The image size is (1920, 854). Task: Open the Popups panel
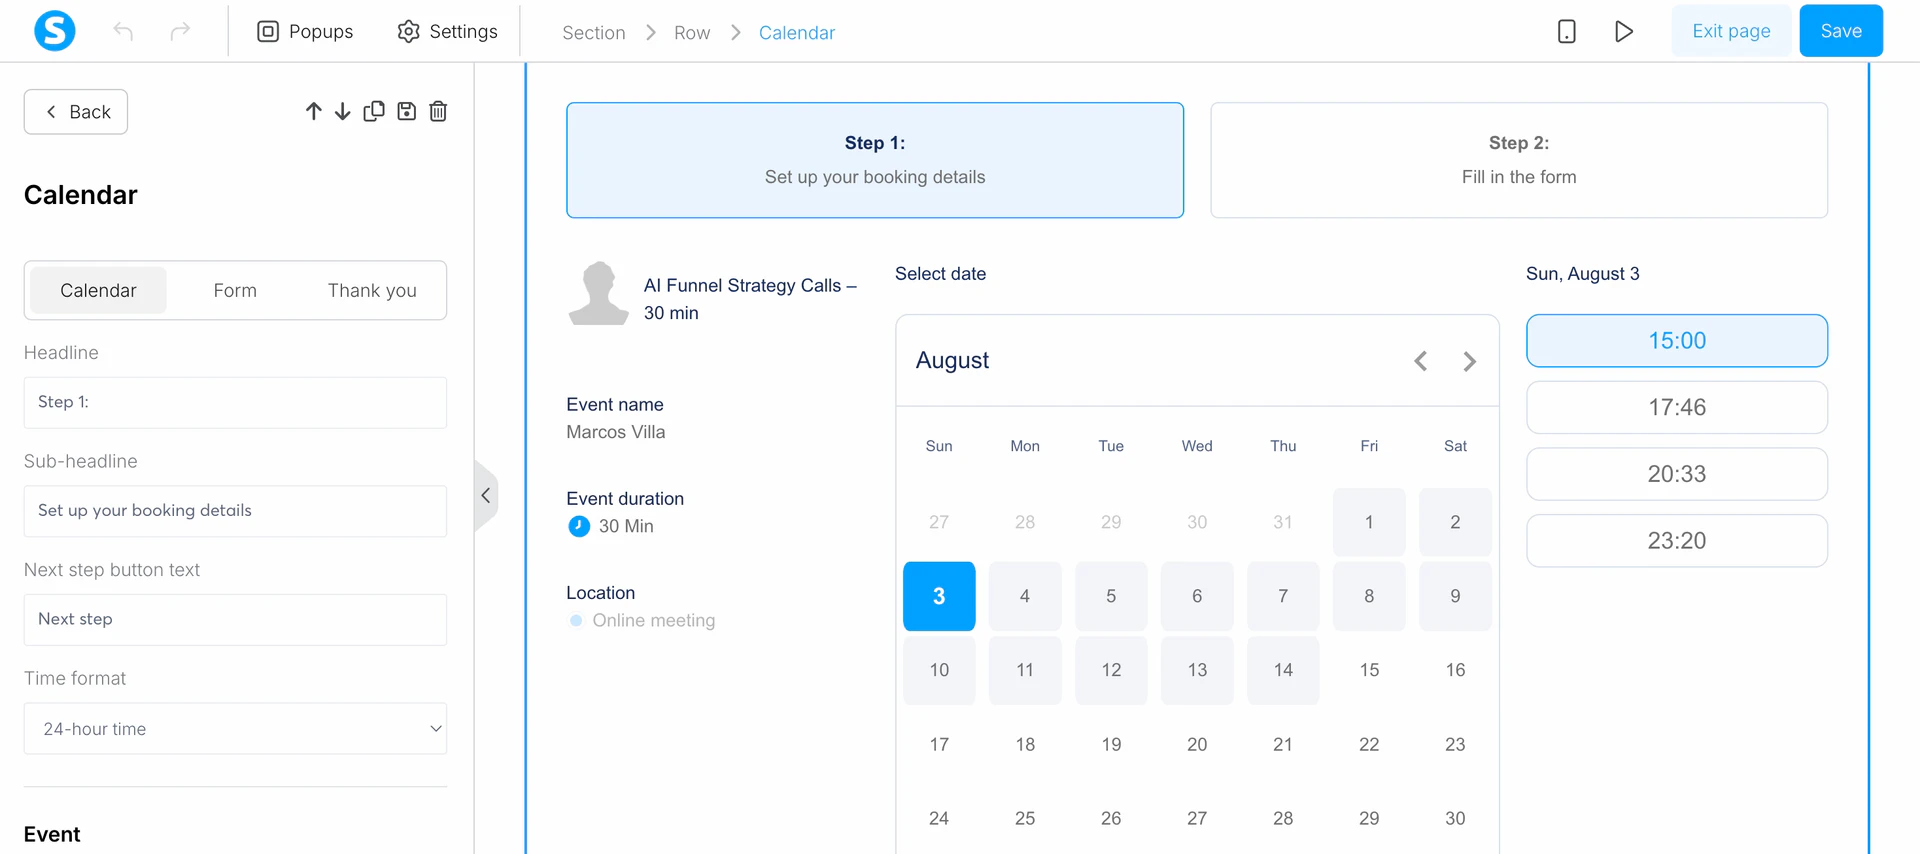coord(305,31)
